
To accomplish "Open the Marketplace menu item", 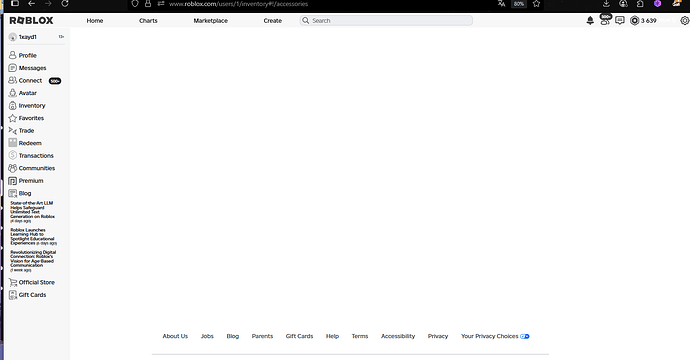I will (211, 21).
